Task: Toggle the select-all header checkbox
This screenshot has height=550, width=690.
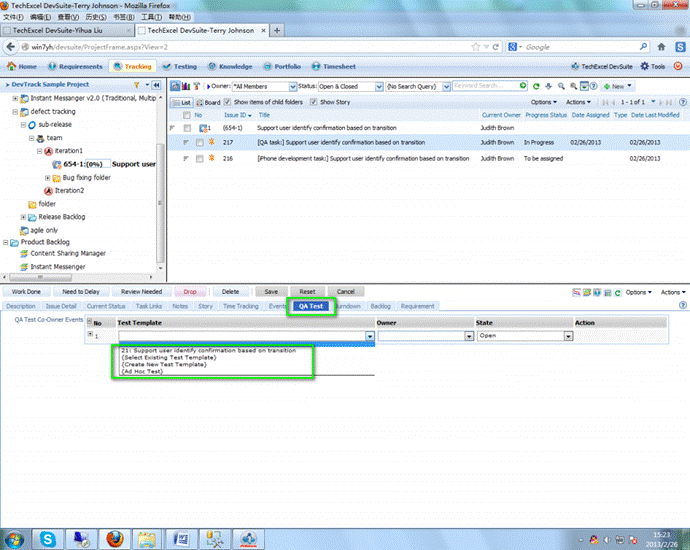Action: 187,115
